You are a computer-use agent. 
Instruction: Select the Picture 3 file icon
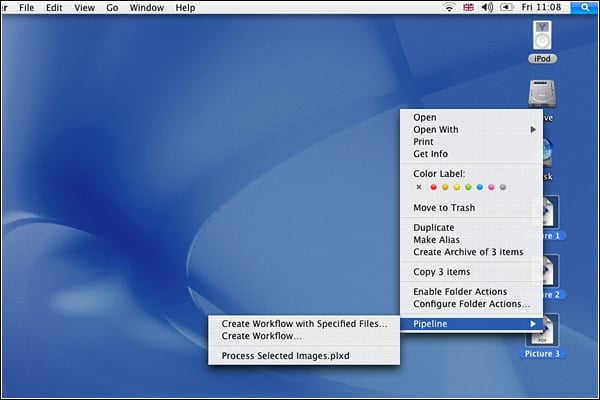(x=545, y=330)
